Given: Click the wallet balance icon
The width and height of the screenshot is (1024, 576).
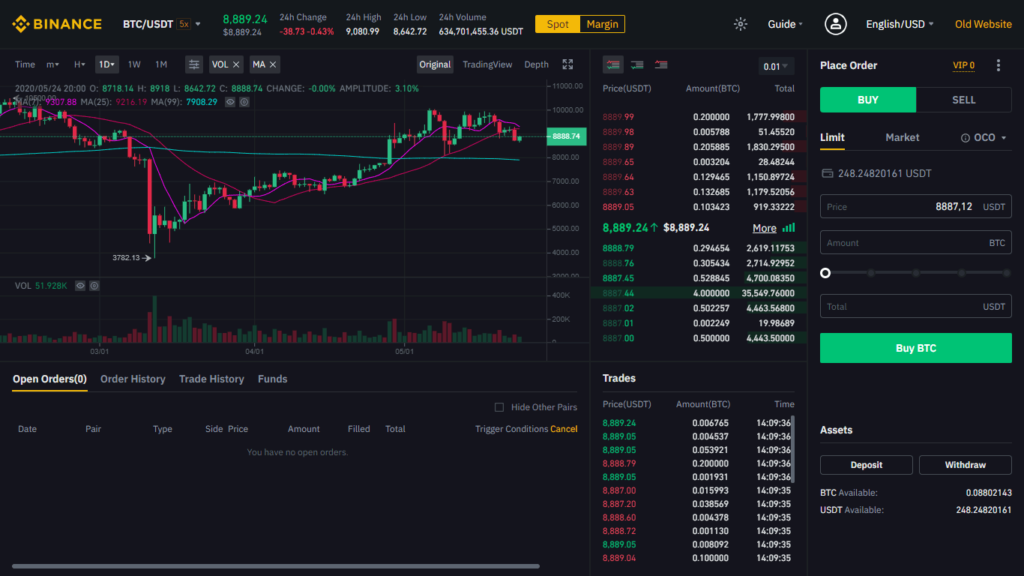Looking at the screenshot, I should [827, 173].
